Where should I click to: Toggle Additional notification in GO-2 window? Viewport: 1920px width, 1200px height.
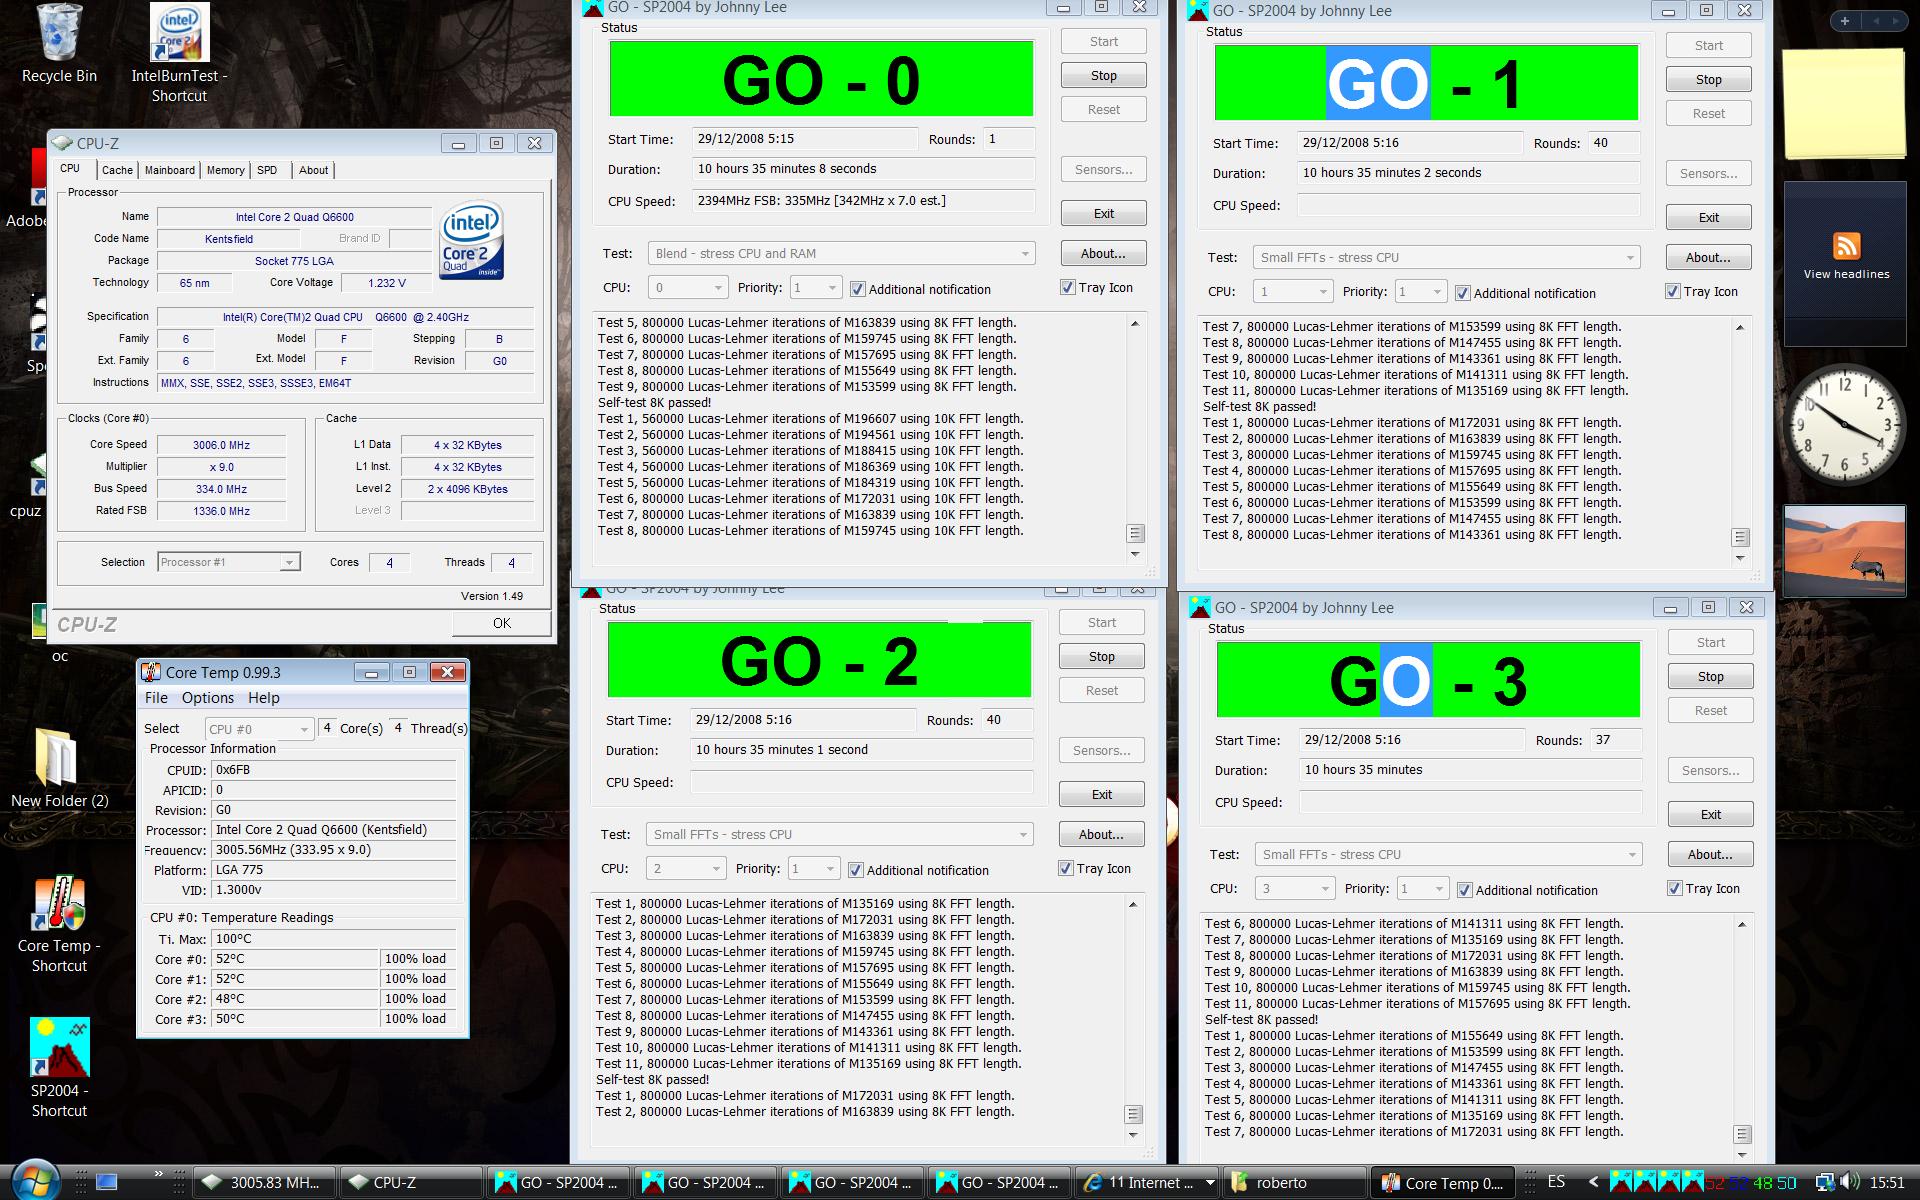click(855, 870)
